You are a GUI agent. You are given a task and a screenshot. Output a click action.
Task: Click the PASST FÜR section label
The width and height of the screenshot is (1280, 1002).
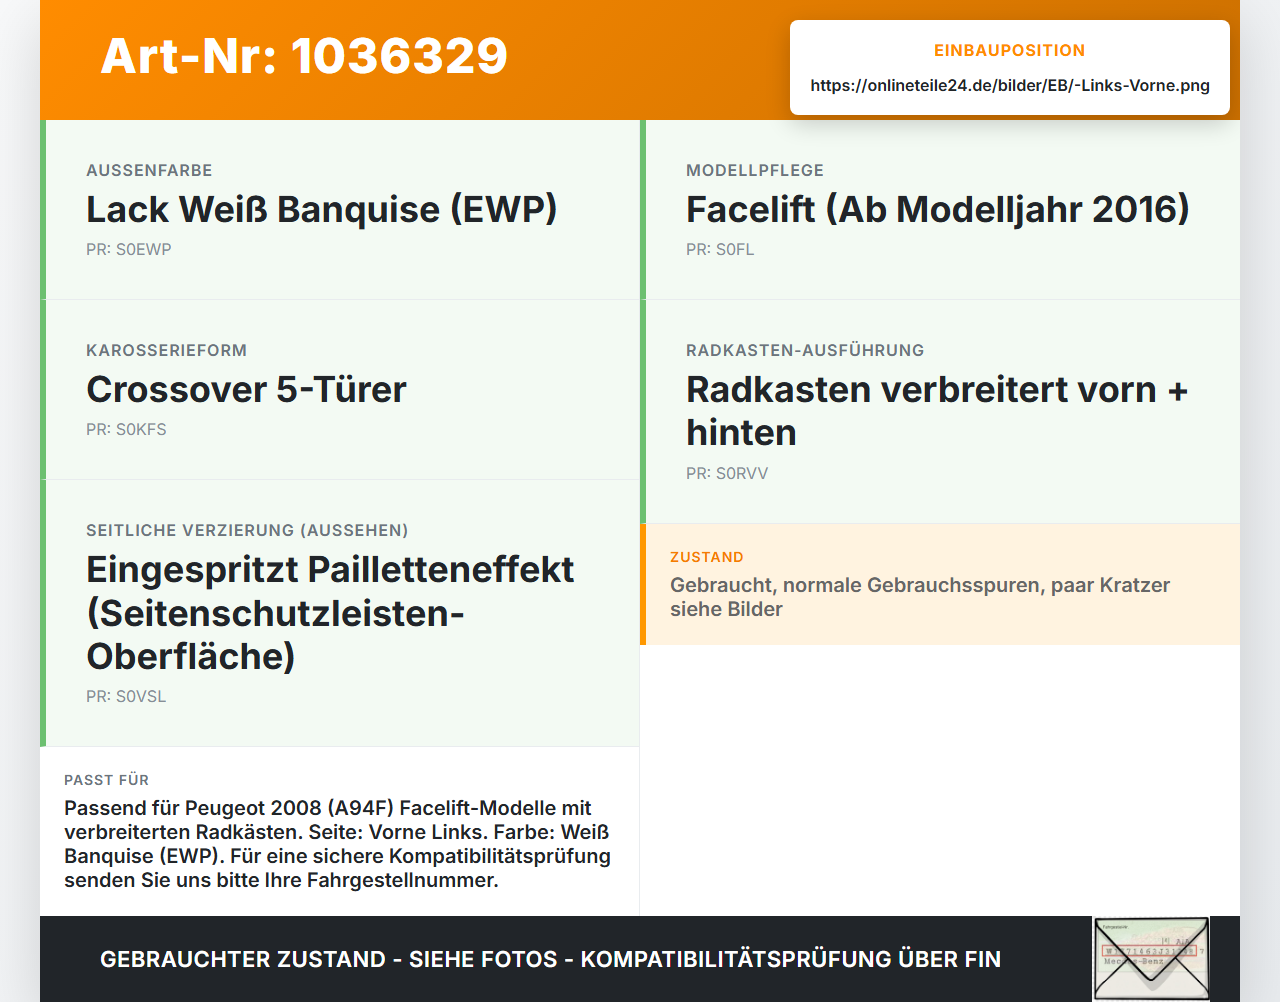pos(106,780)
